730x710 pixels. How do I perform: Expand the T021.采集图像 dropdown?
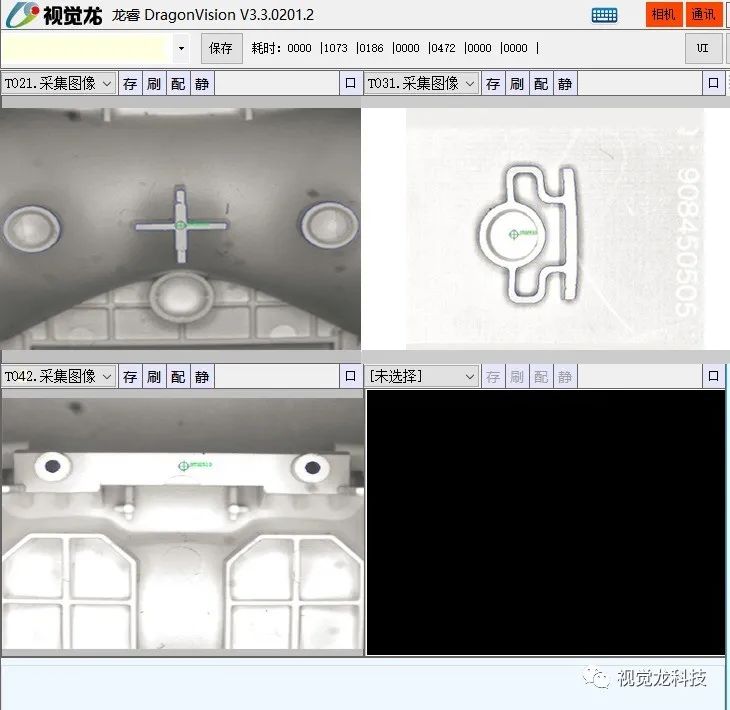(x=107, y=84)
